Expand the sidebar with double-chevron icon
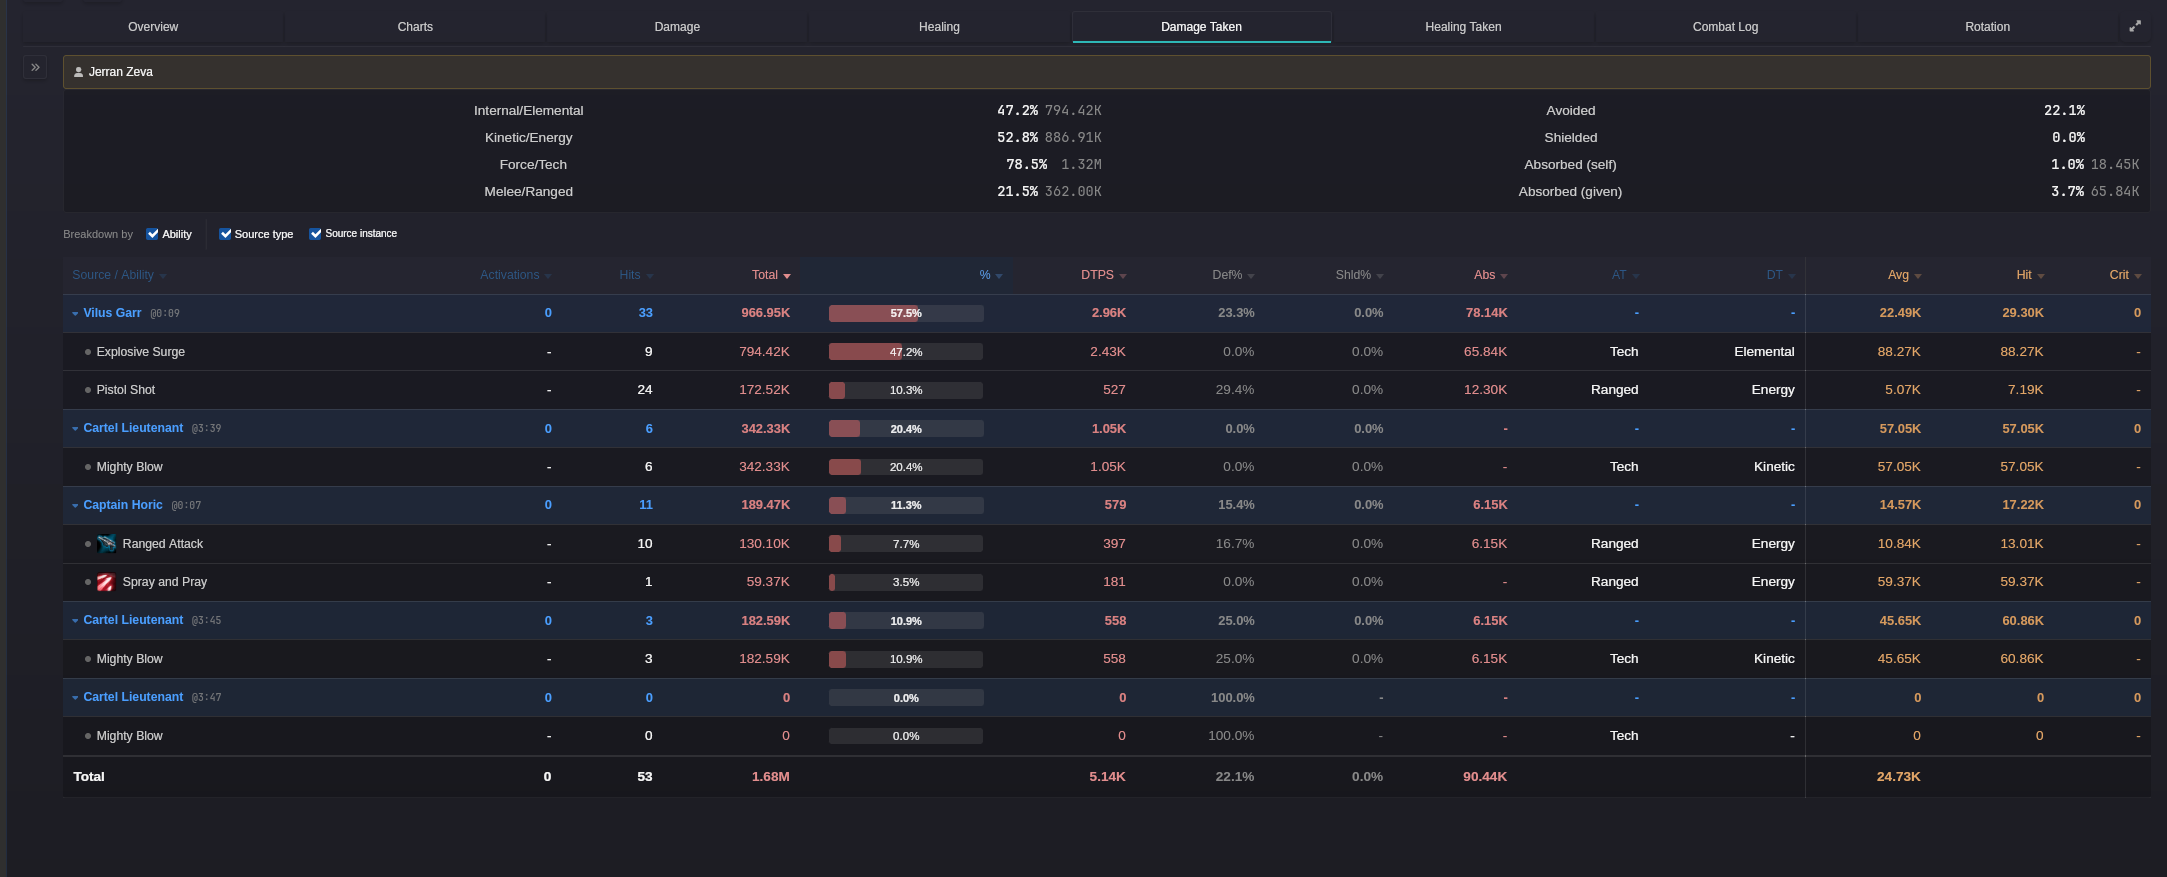The height and width of the screenshot is (877, 2167). click(35, 67)
